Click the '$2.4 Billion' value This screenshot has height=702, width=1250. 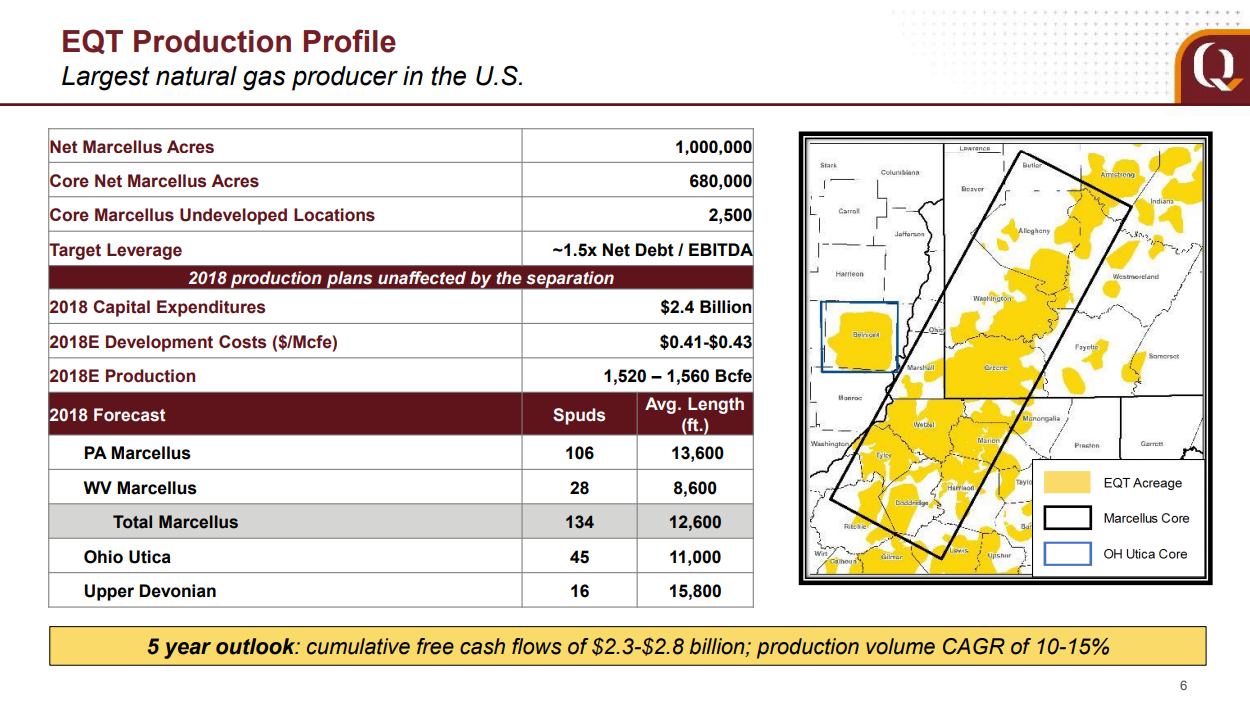point(706,307)
